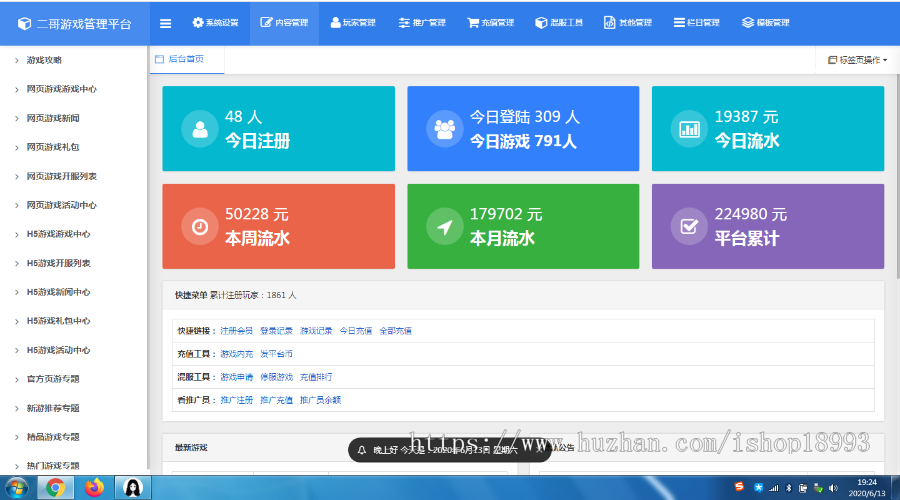Click the 本月流水 paper plane icon
Screen dimensions: 900x500
pos(445,227)
